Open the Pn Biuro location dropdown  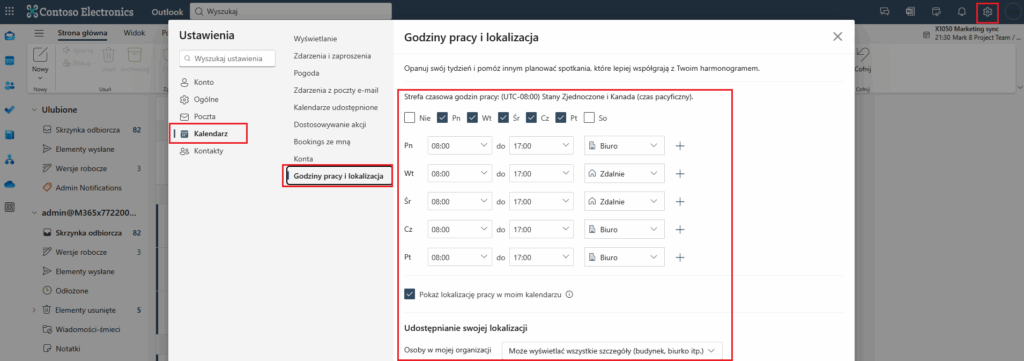(x=624, y=146)
